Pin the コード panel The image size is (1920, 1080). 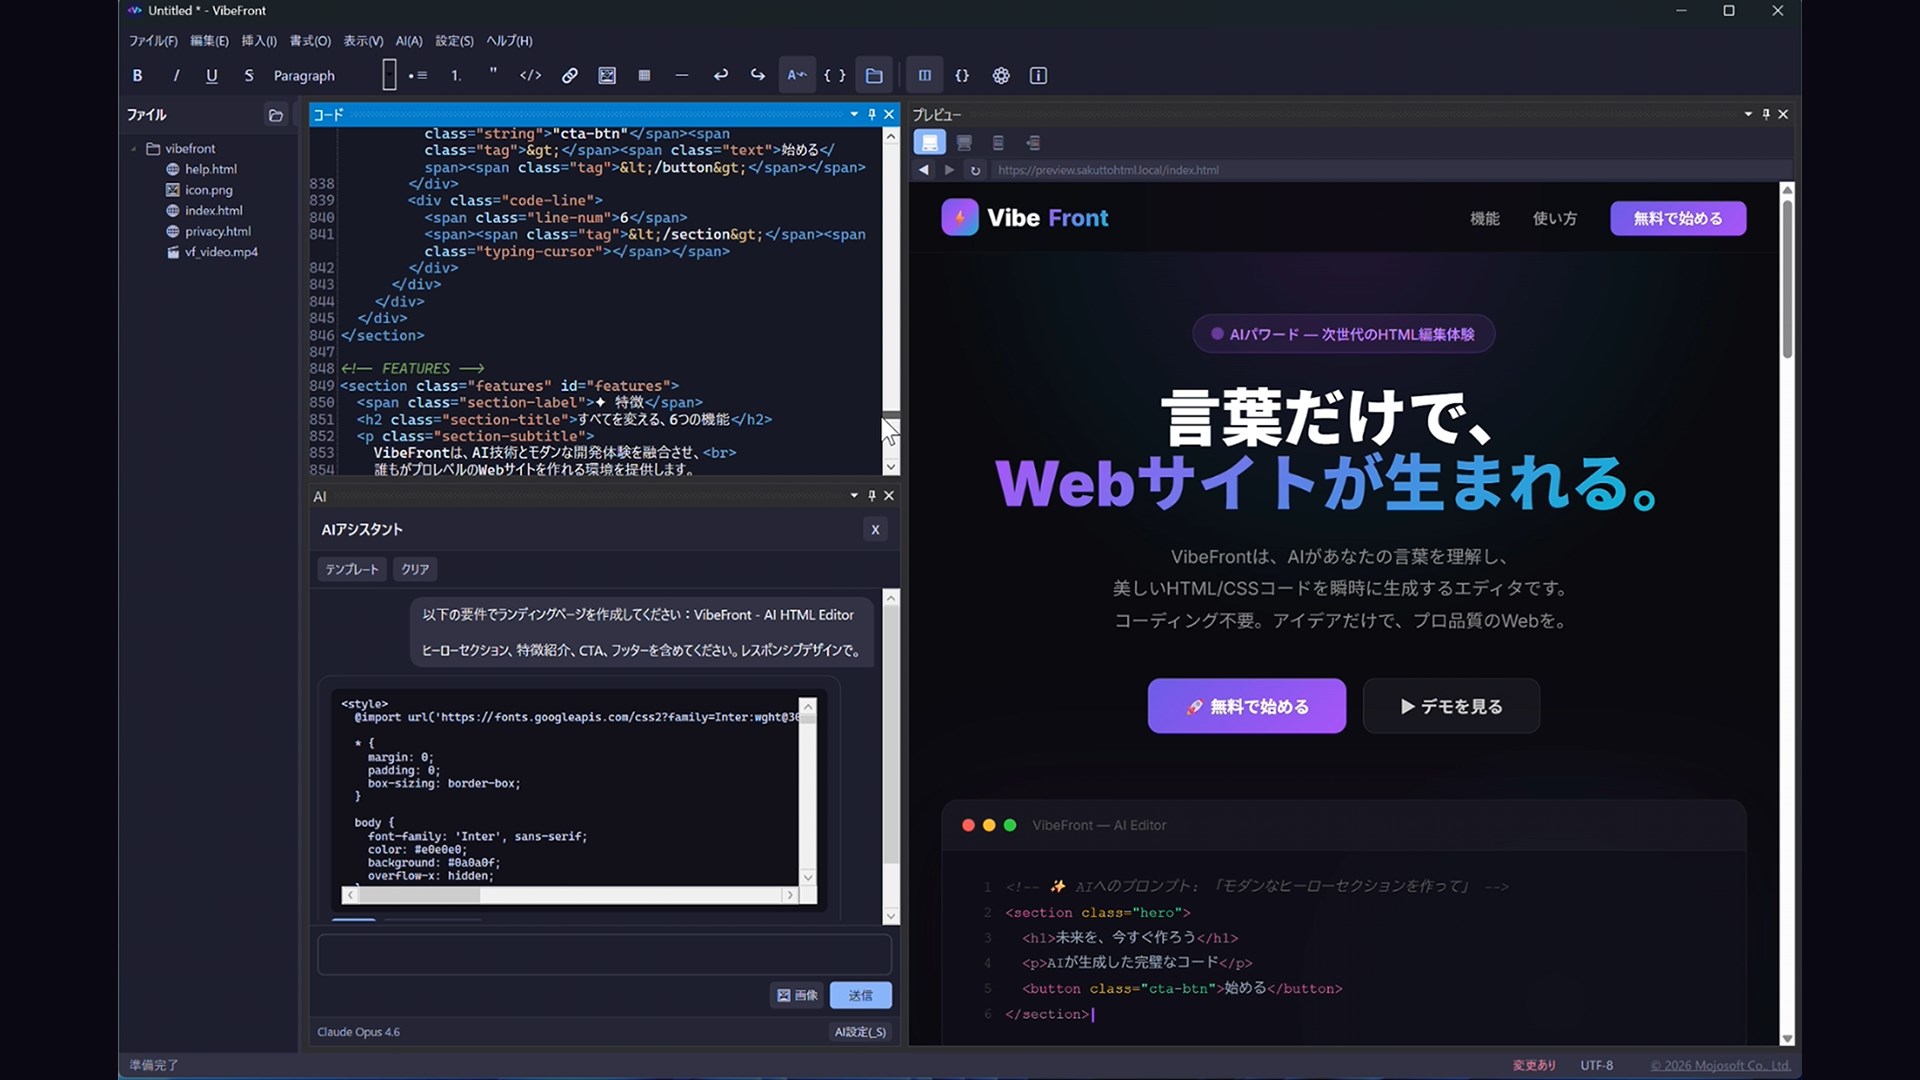(872, 115)
